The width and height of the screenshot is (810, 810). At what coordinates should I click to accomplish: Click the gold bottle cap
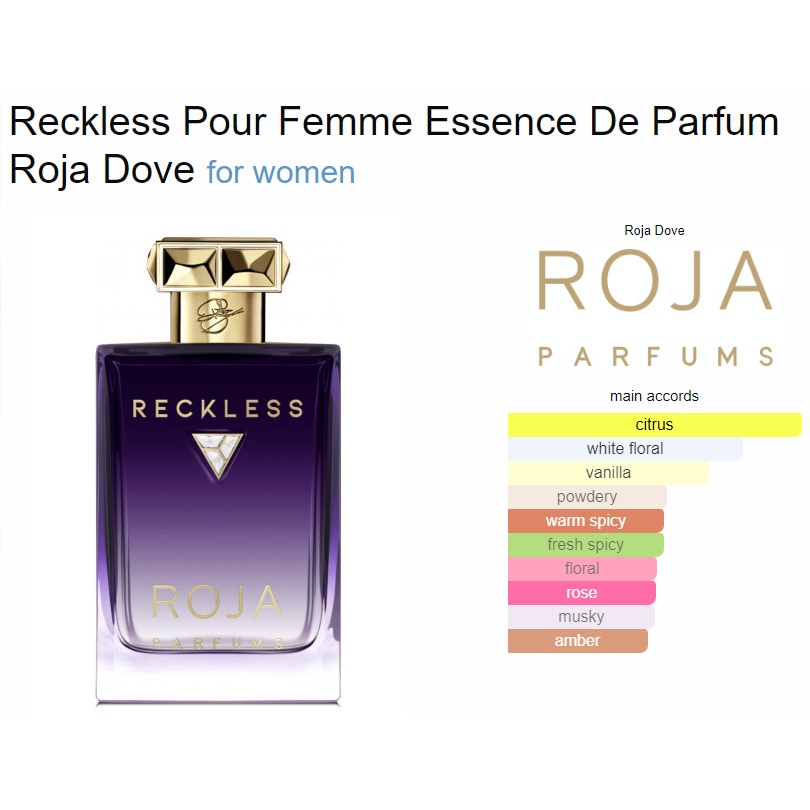[x=218, y=289]
